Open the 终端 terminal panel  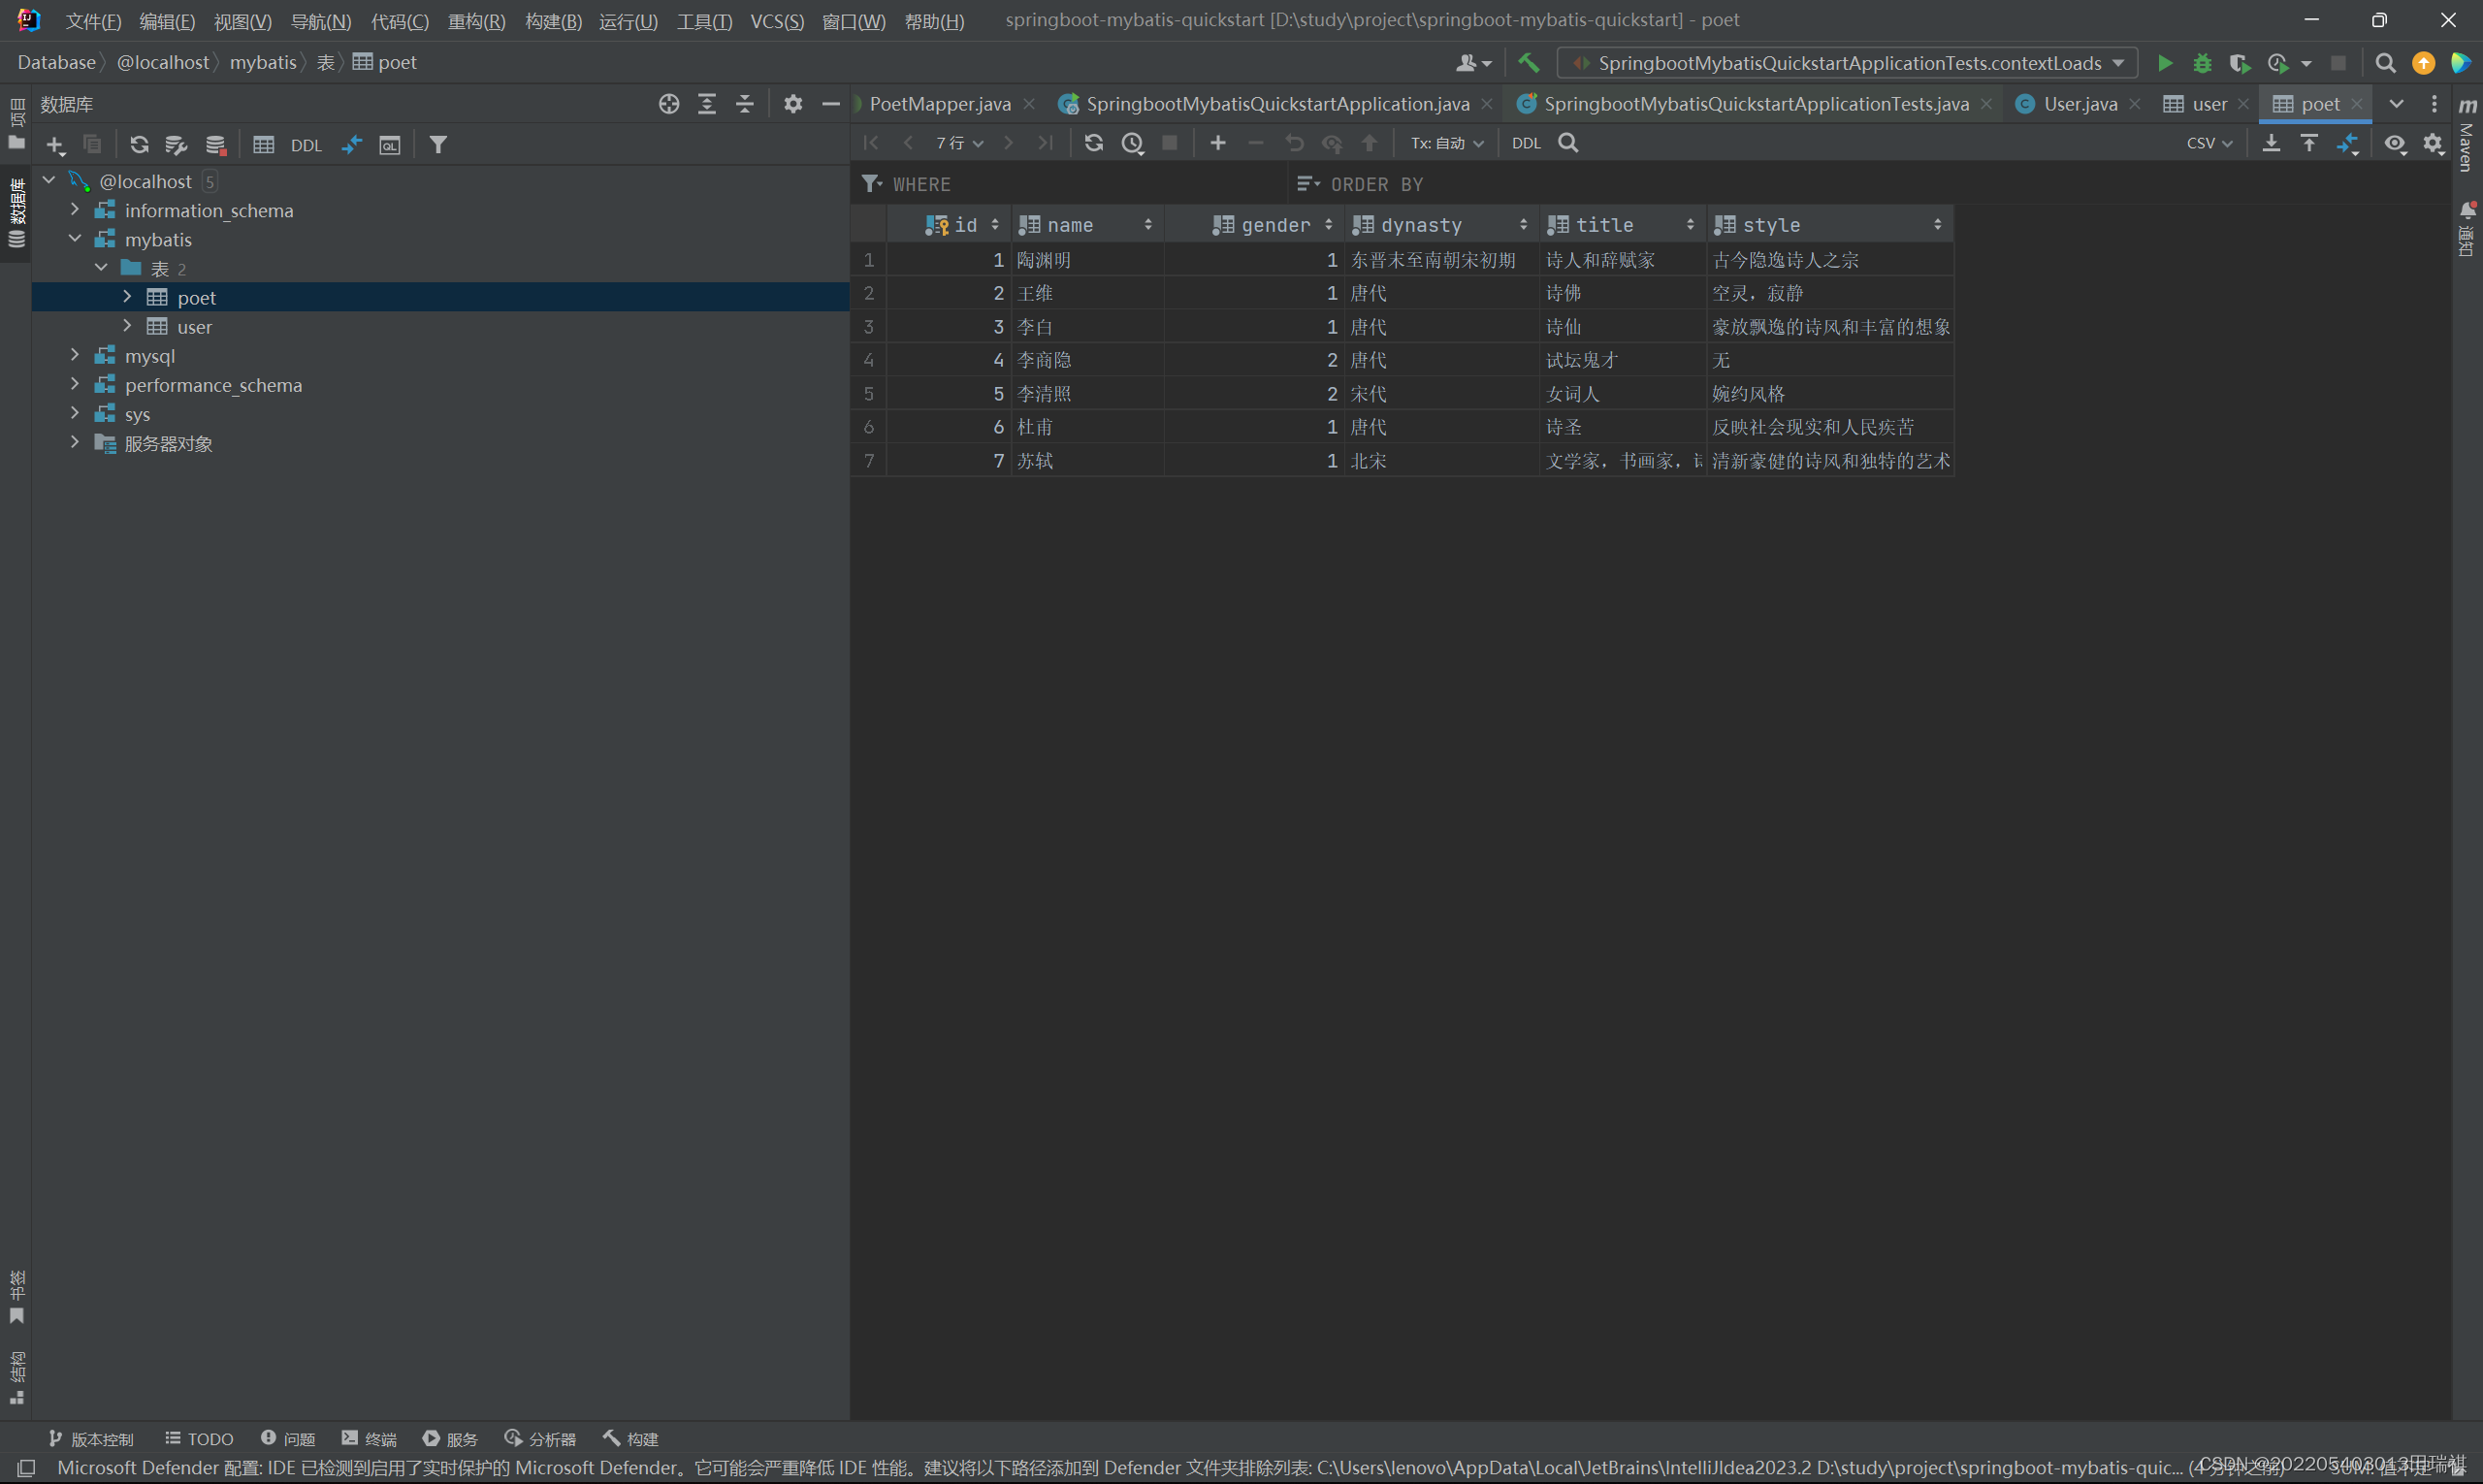(368, 1438)
